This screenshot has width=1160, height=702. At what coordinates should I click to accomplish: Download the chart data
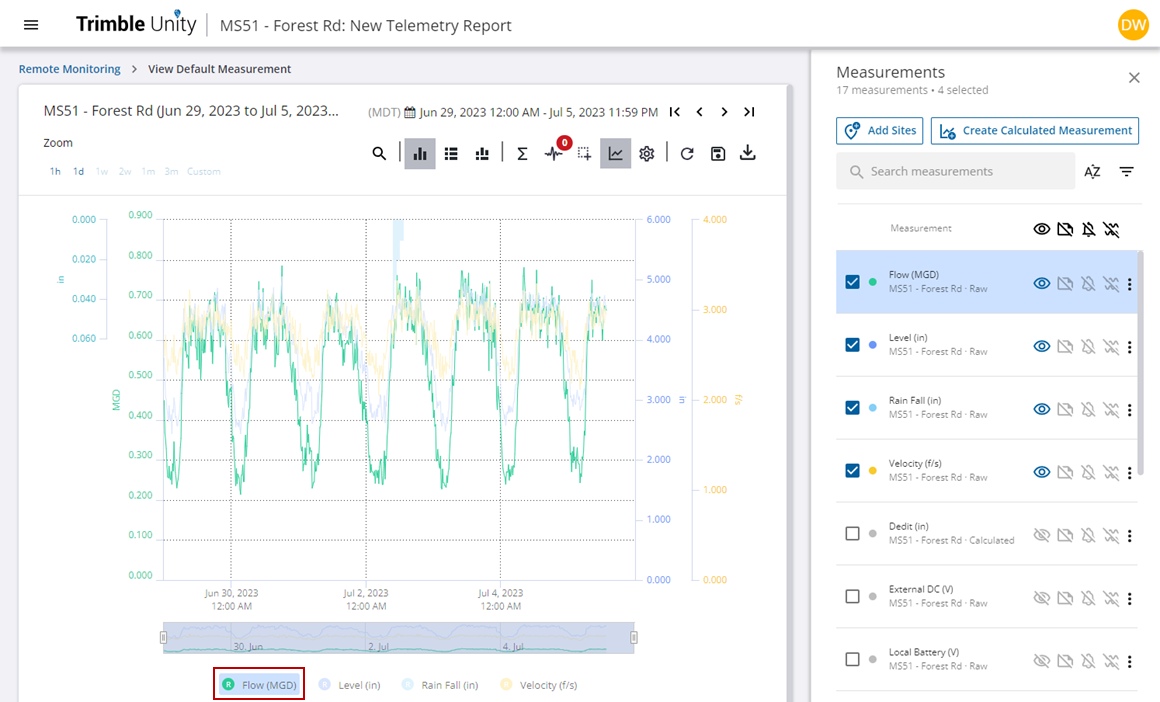(x=747, y=154)
